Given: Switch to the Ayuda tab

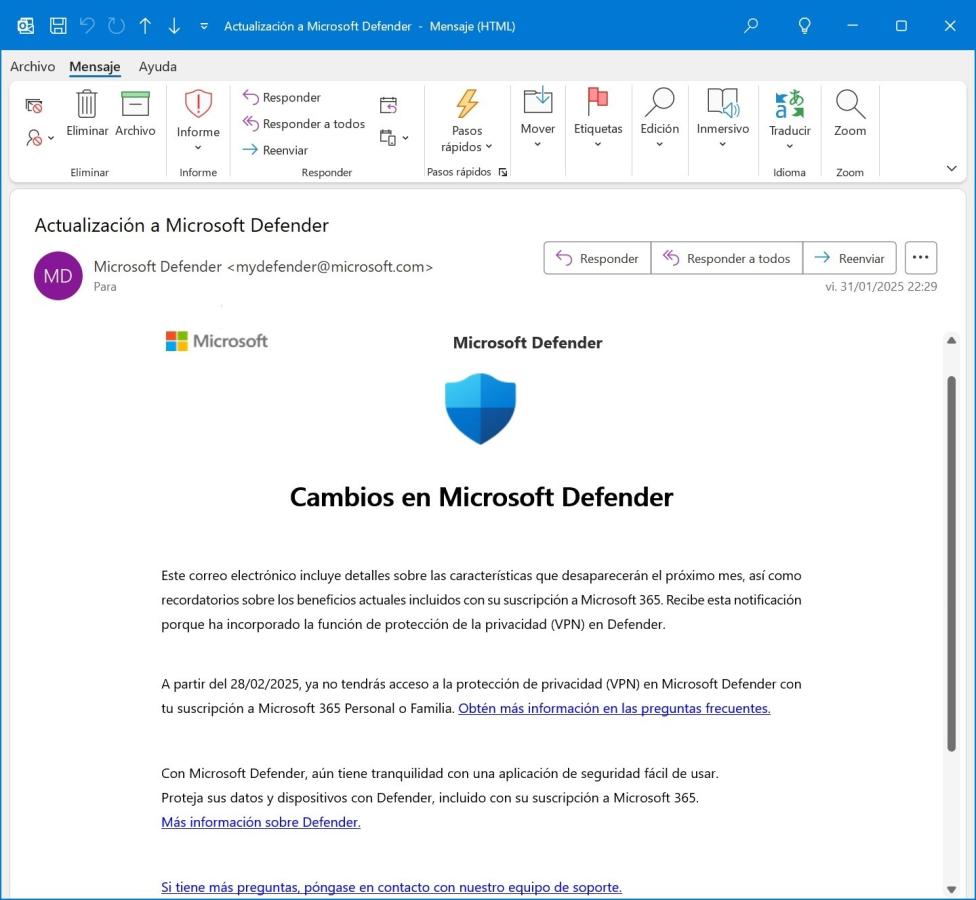Looking at the screenshot, I should pyautogui.click(x=157, y=67).
